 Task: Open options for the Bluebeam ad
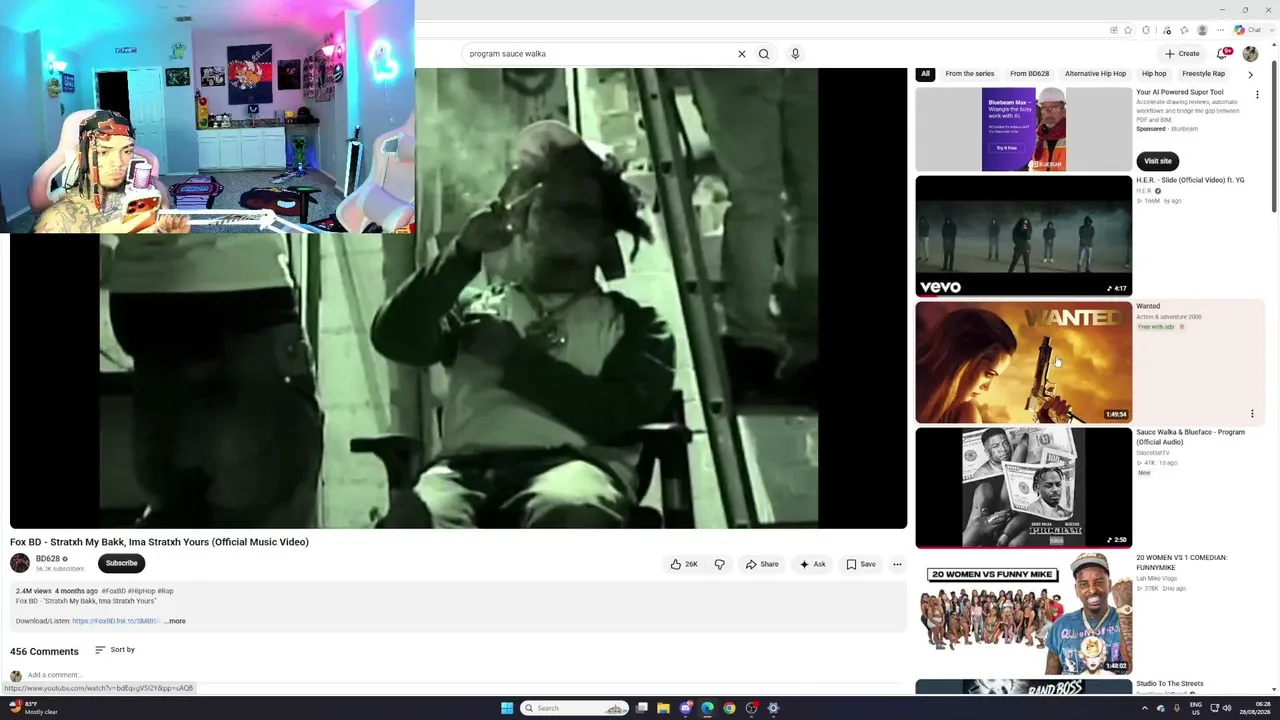[1257, 95]
